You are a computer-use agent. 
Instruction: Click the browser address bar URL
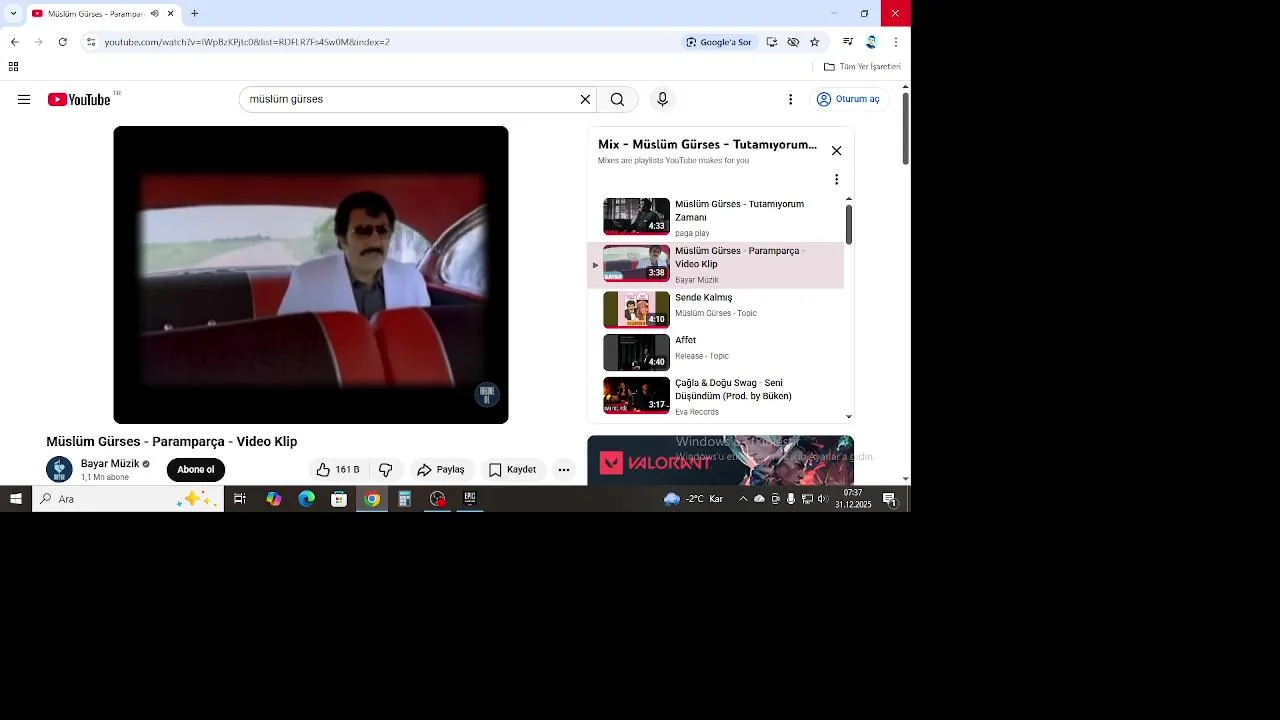click(x=247, y=42)
